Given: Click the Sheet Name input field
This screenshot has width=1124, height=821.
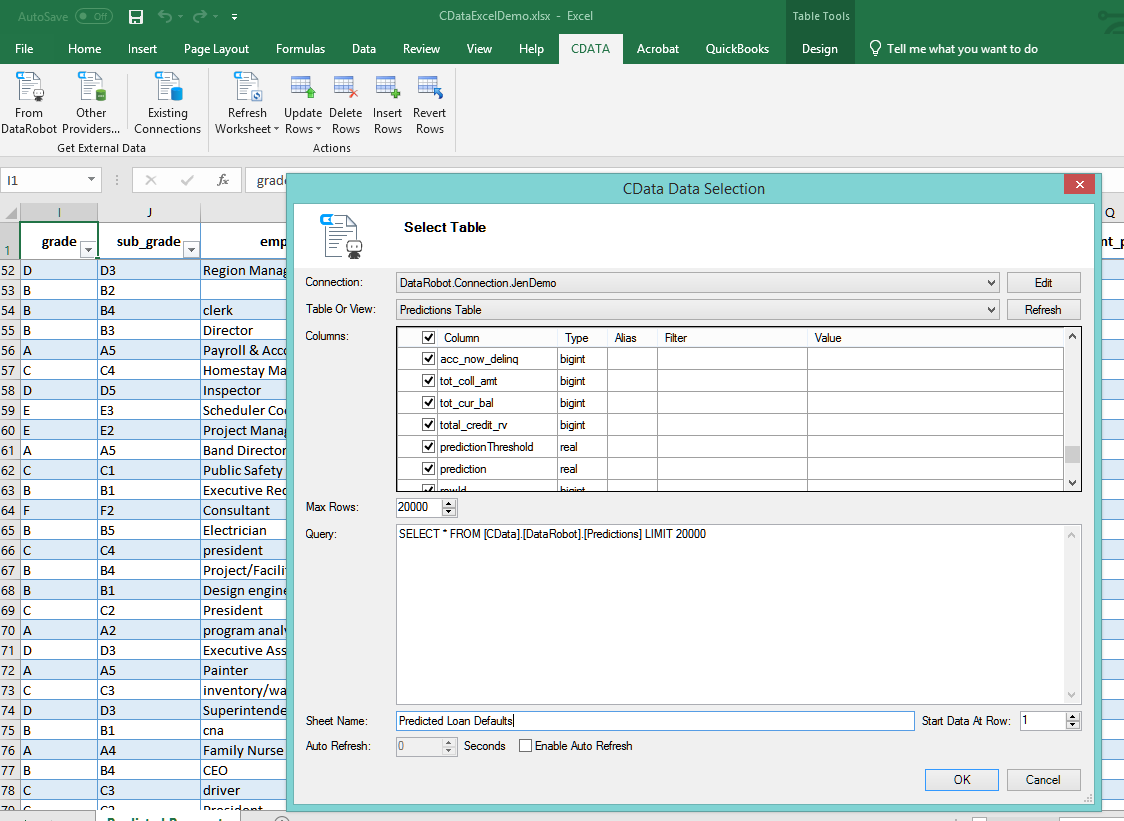Looking at the screenshot, I should click(x=655, y=721).
